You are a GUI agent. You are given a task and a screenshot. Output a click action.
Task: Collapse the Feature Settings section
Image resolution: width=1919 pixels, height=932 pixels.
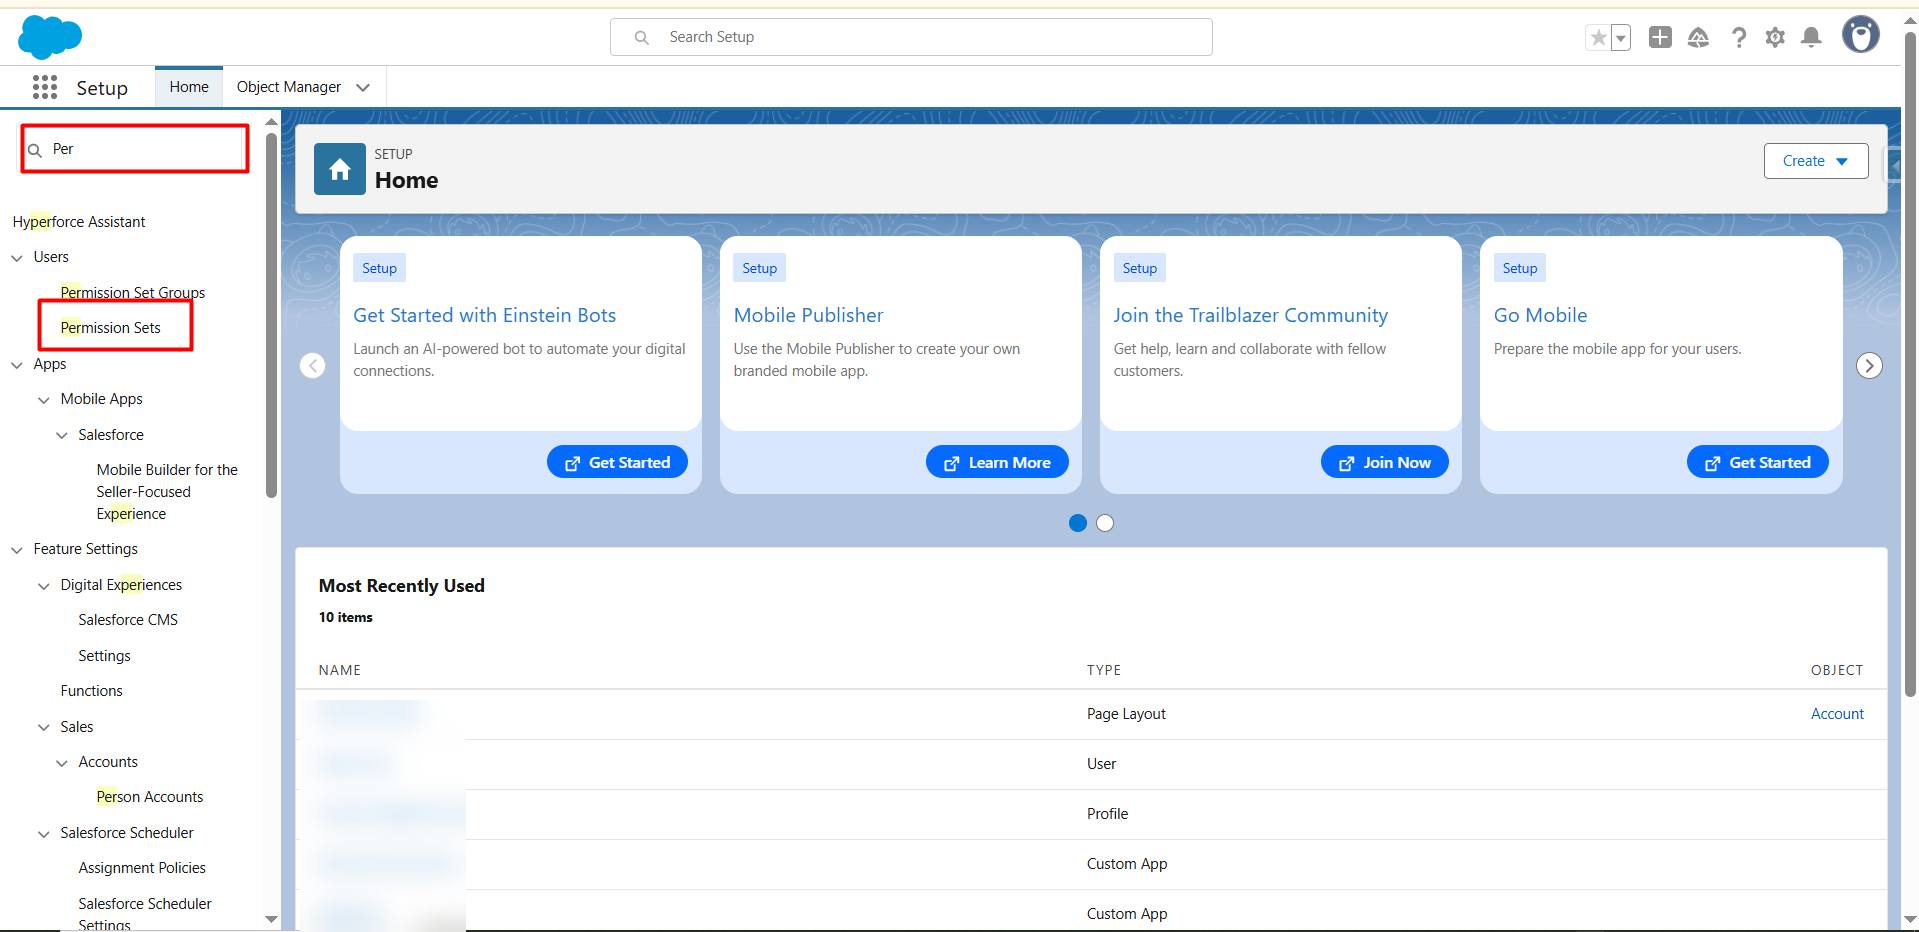pos(17,550)
